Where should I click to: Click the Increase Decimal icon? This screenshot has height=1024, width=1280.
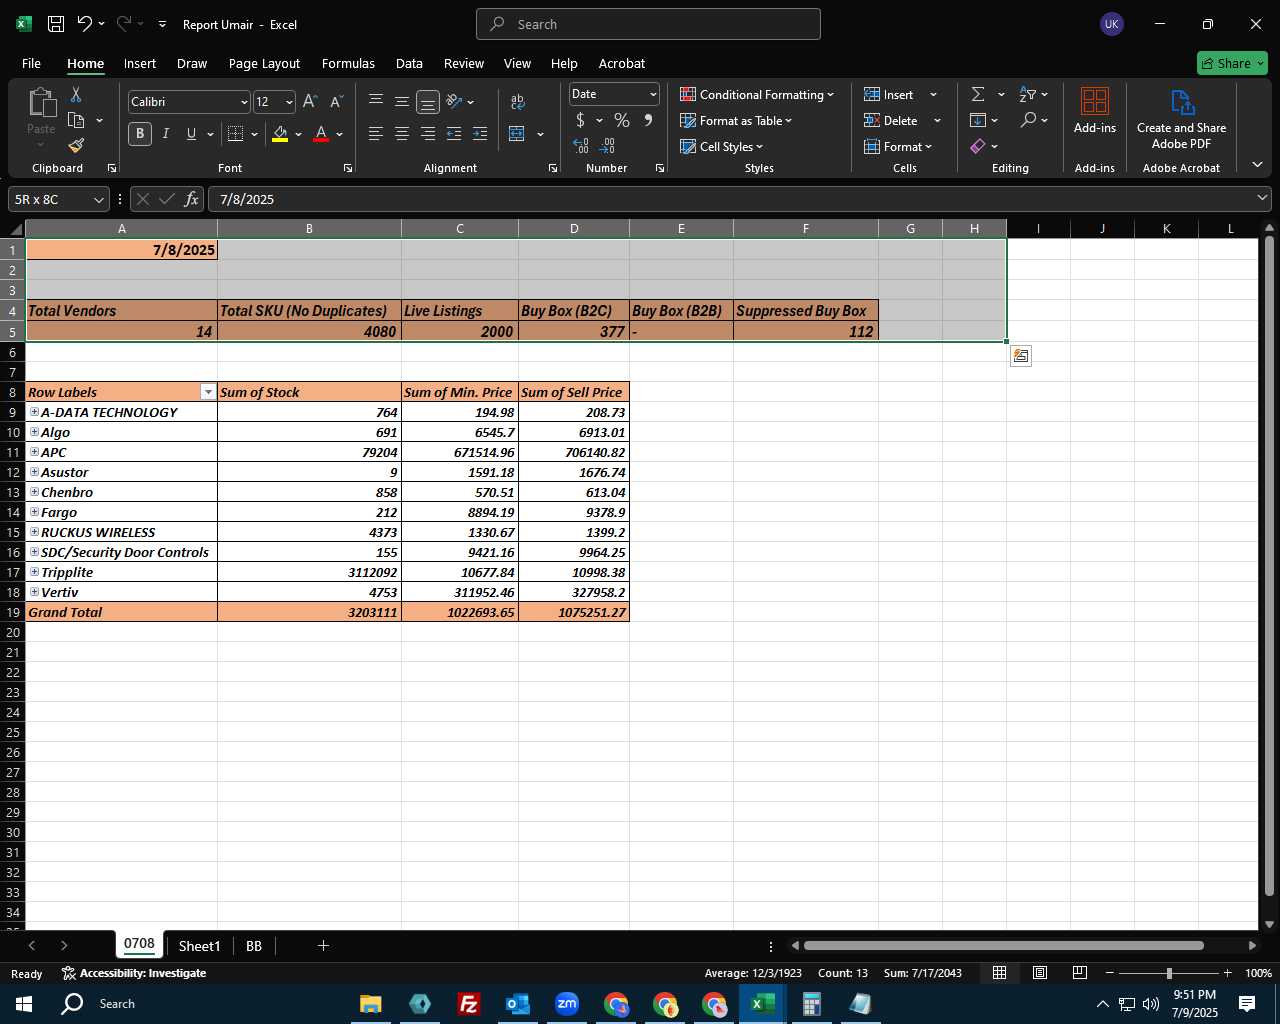click(581, 146)
